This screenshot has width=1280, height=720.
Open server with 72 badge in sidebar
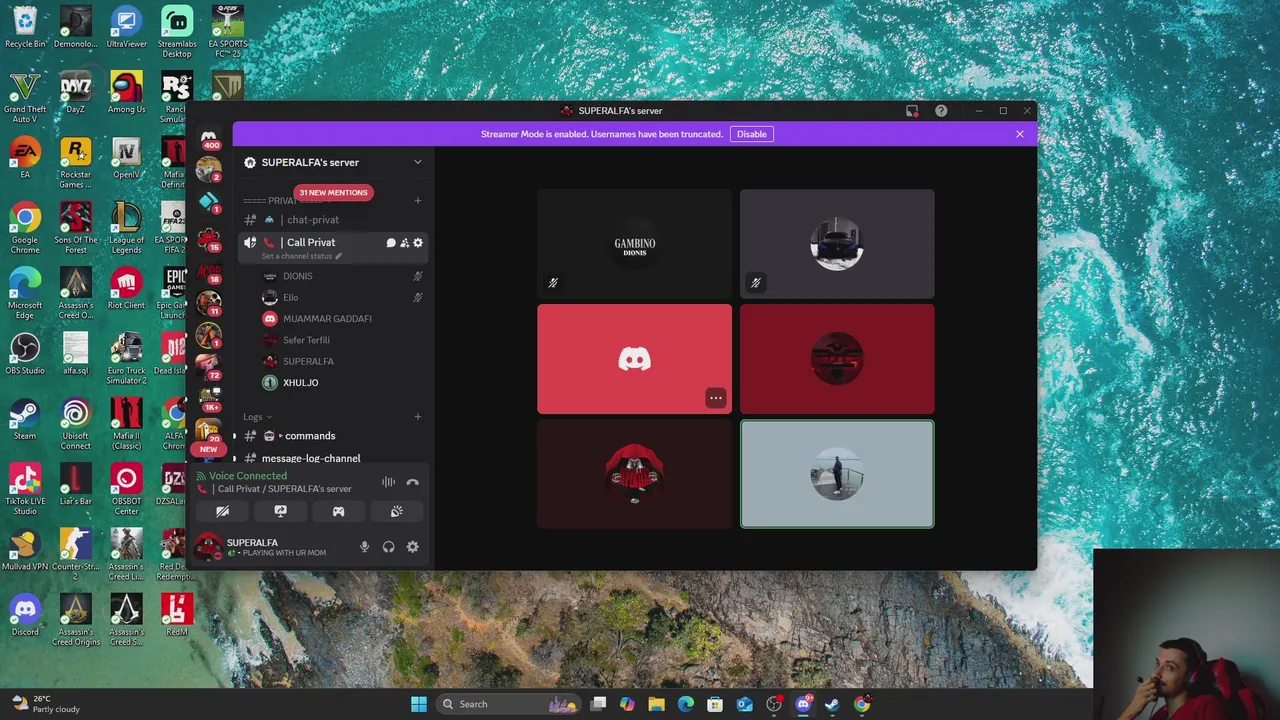click(209, 367)
